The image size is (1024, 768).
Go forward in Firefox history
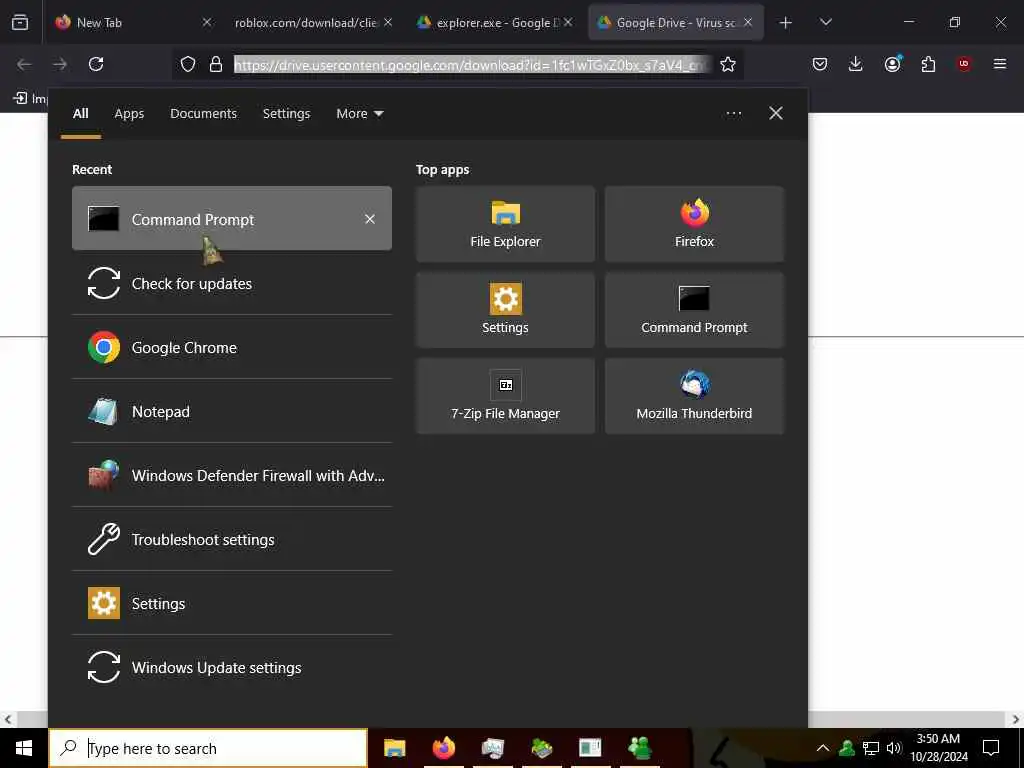click(x=60, y=64)
